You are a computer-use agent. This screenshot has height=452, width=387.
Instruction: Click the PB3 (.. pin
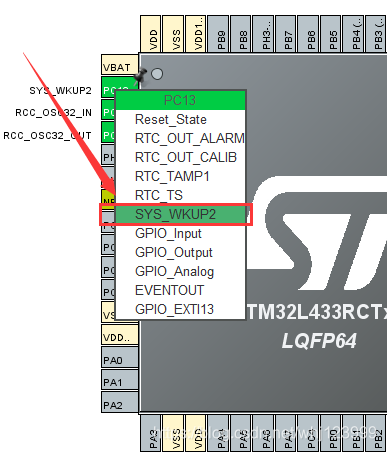click(x=375, y=34)
